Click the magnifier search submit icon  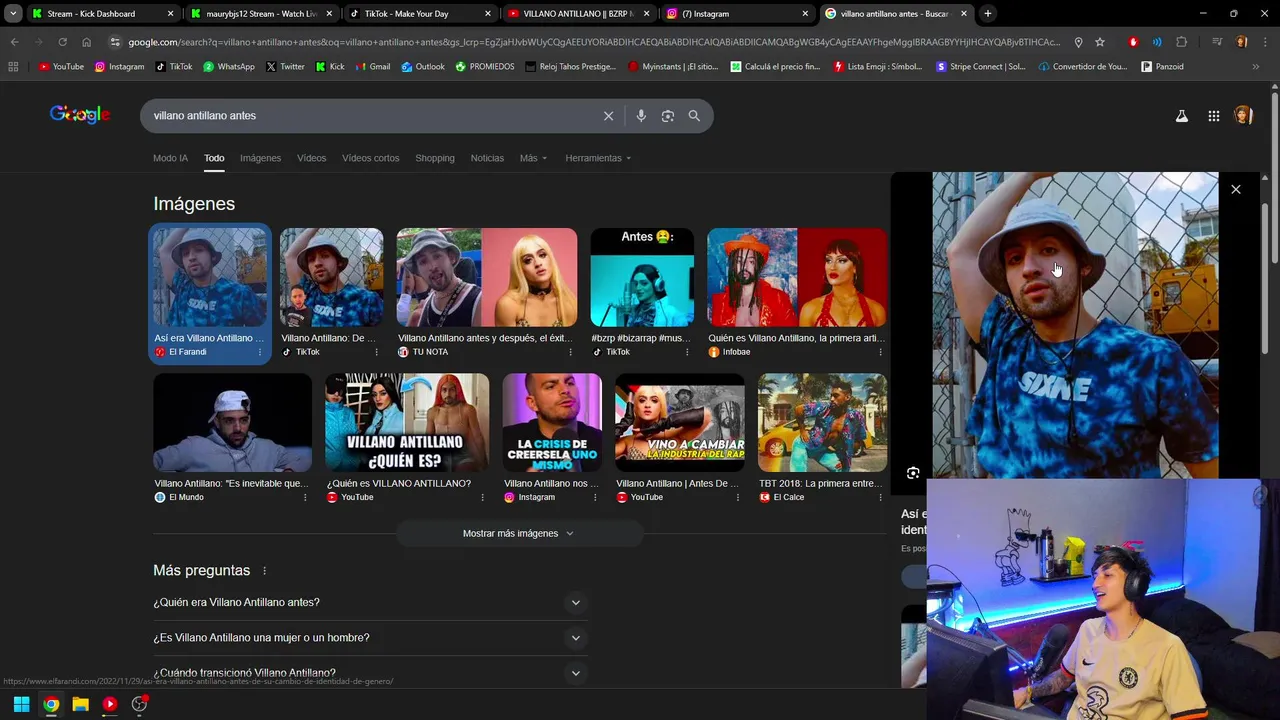coord(694,116)
